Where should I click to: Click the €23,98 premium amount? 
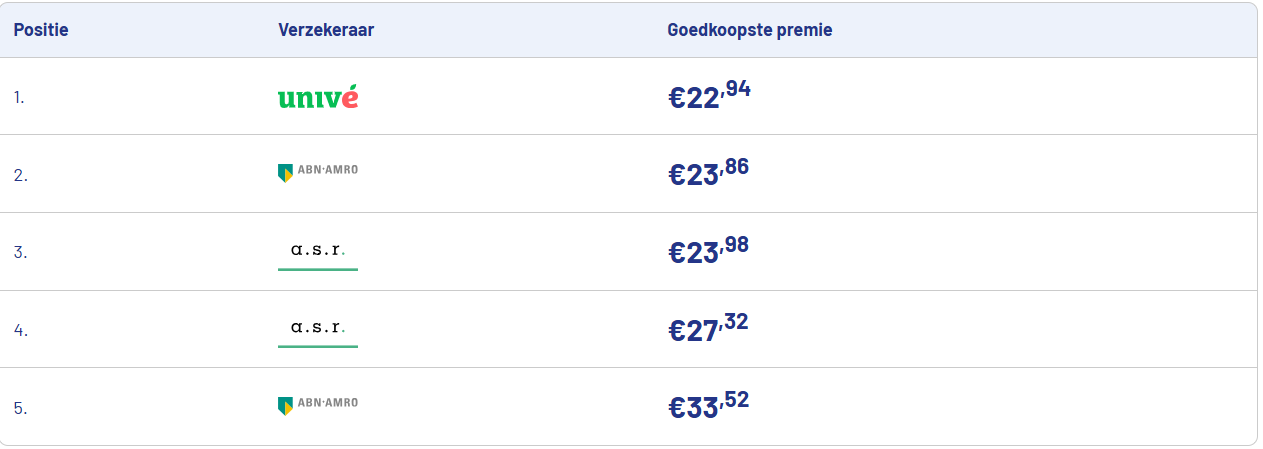click(709, 250)
